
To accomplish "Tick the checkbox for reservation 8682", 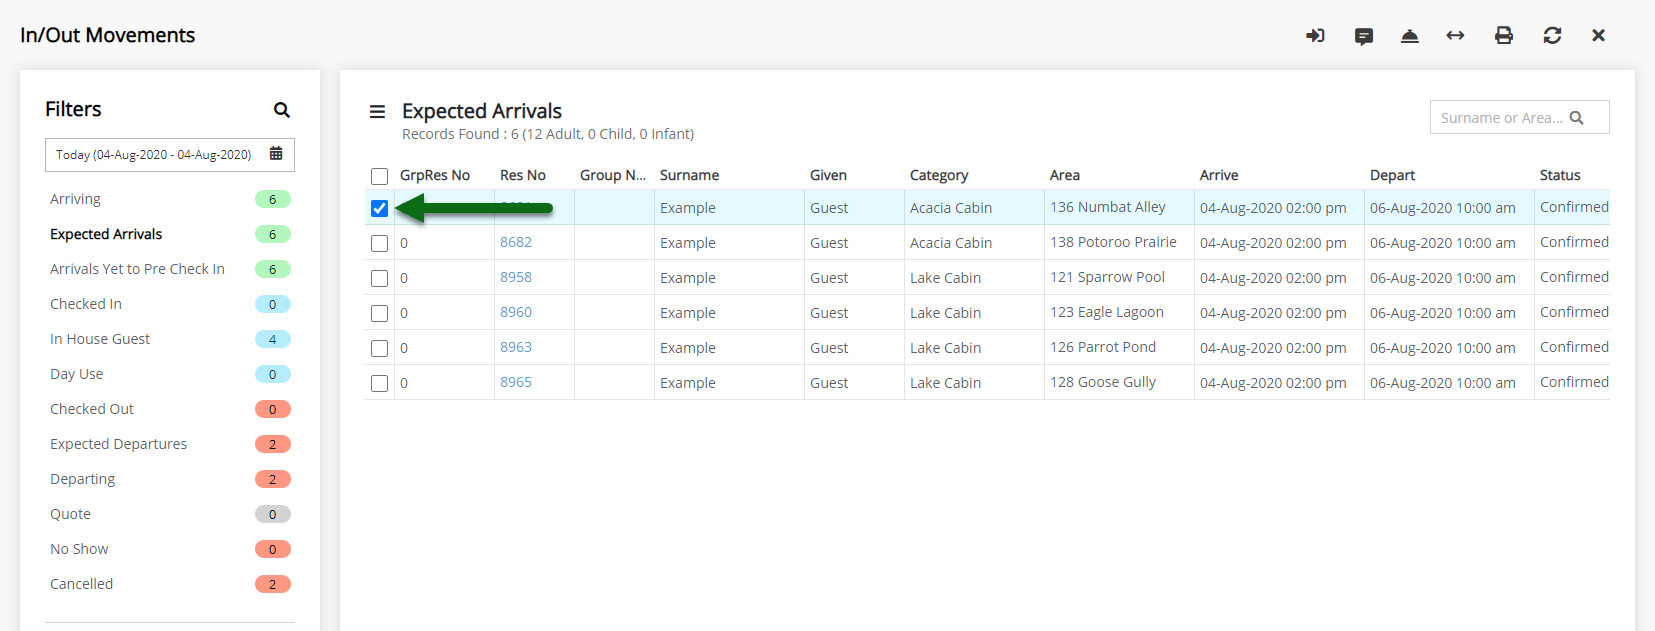I will click(x=379, y=243).
